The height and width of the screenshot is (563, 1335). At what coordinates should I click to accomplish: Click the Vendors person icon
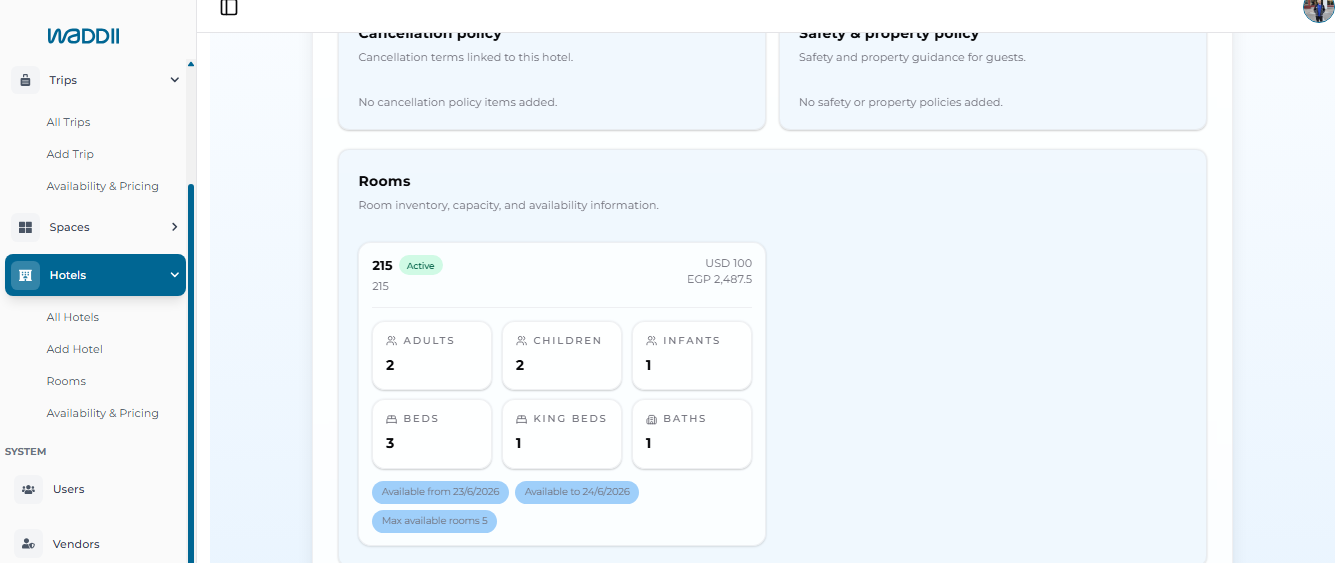[x=28, y=544]
